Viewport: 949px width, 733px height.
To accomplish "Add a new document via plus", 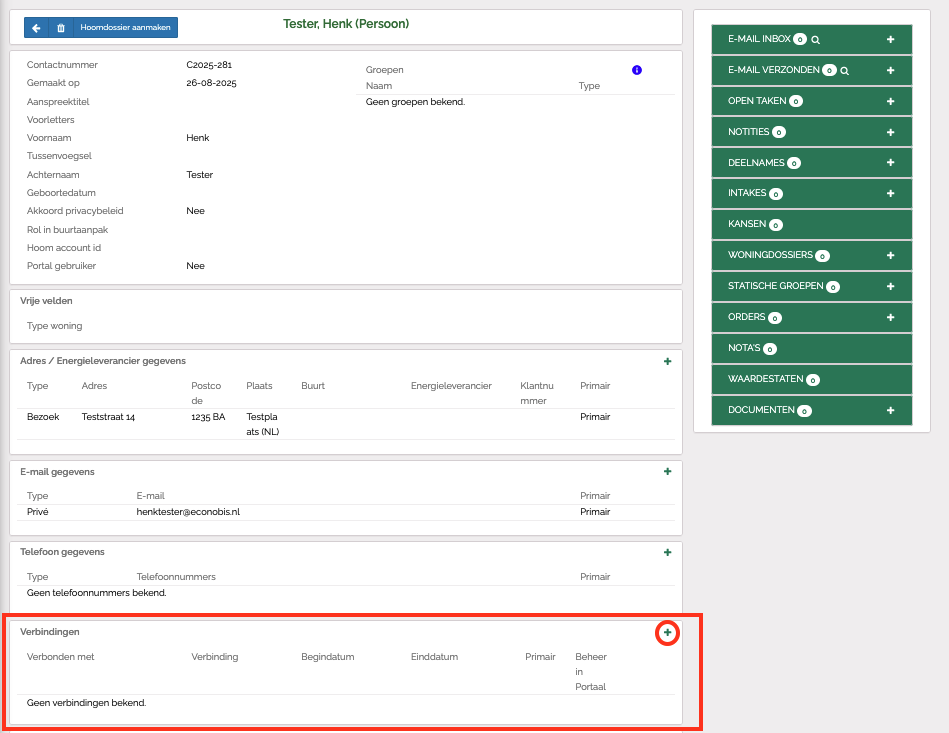I will (890, 410).
